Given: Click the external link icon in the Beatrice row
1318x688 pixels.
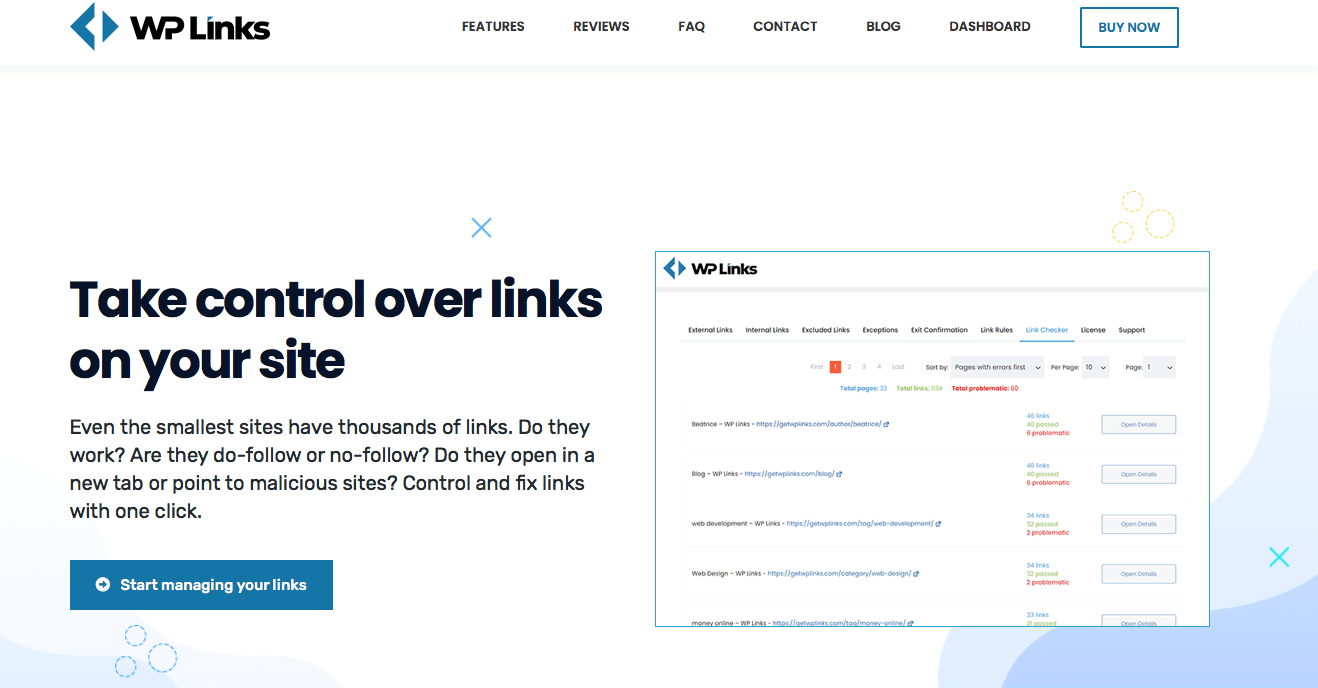Looking at the screenshot, I should (886, 424).
